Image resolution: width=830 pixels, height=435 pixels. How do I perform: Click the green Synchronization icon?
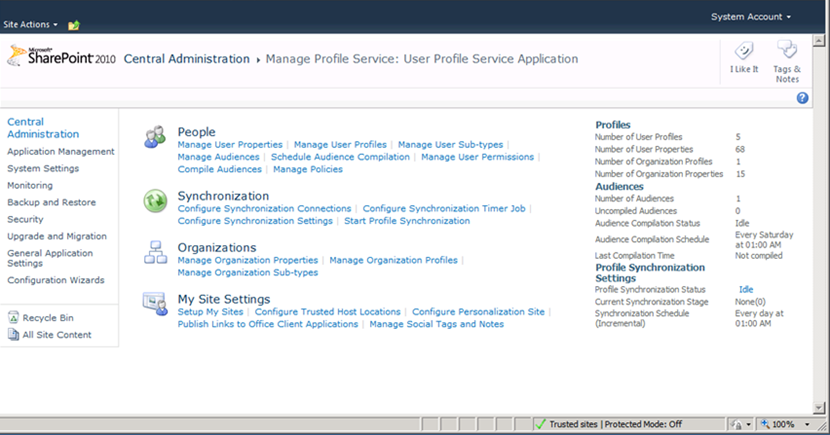(155, 201)
